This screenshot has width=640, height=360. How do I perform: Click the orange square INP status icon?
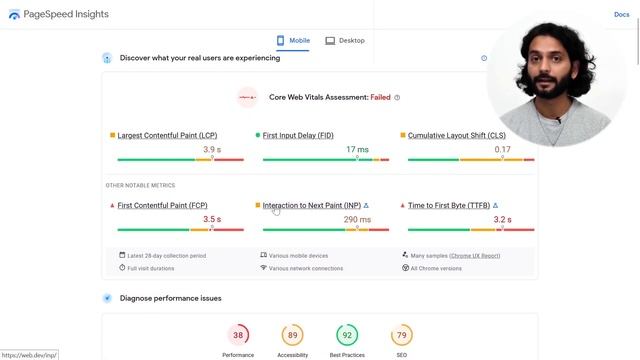[x=258, y=205]
